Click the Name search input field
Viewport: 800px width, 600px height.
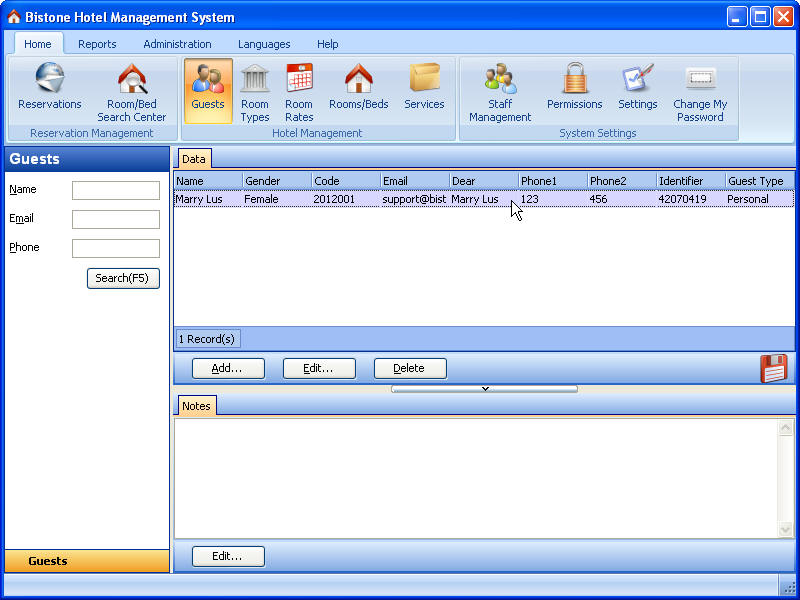pos(116,190)
